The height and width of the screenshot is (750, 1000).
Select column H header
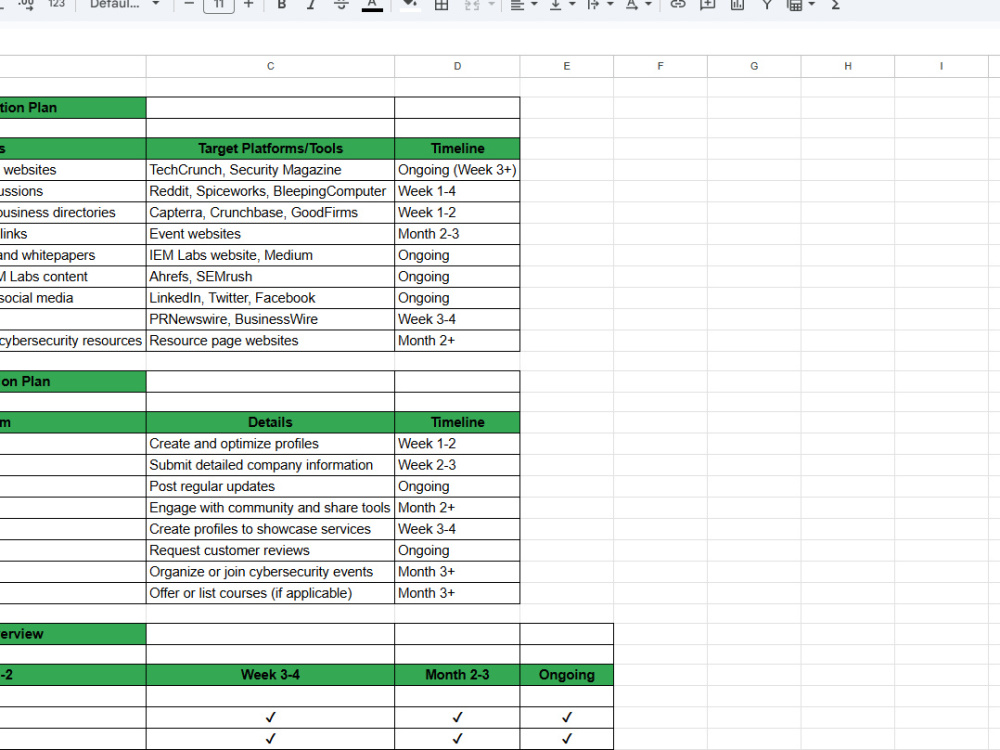(848, 66)
